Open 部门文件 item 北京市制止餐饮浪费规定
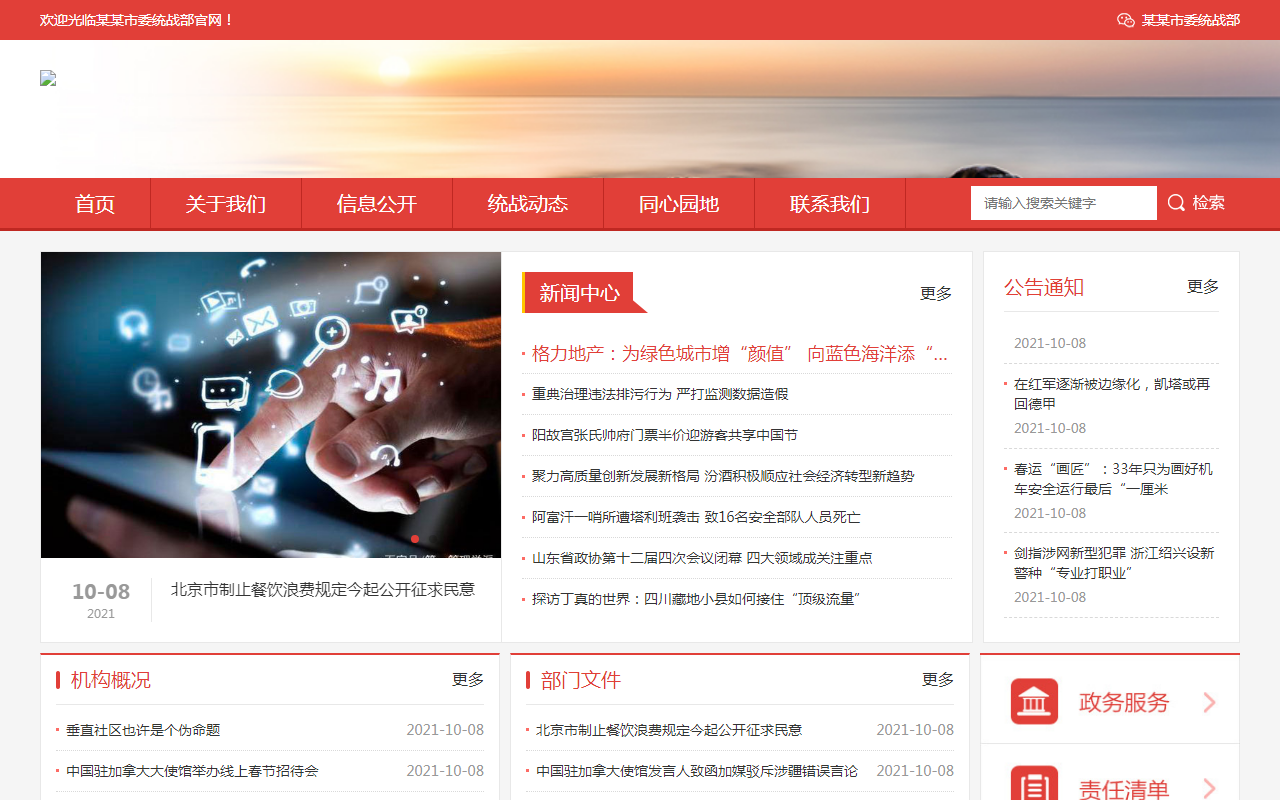This screenshot has height=800, width=1280. 669,730
